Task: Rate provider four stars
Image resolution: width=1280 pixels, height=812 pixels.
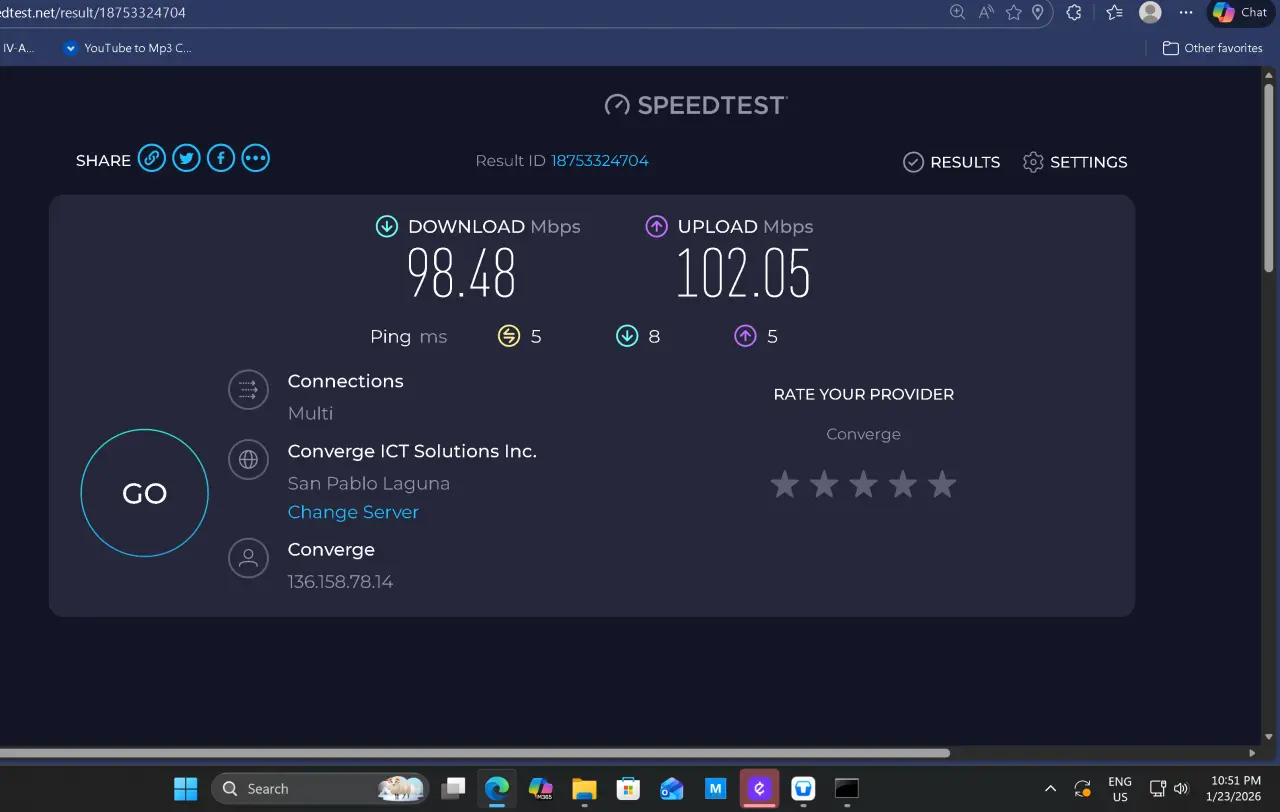Action: (x=903, y=485)
